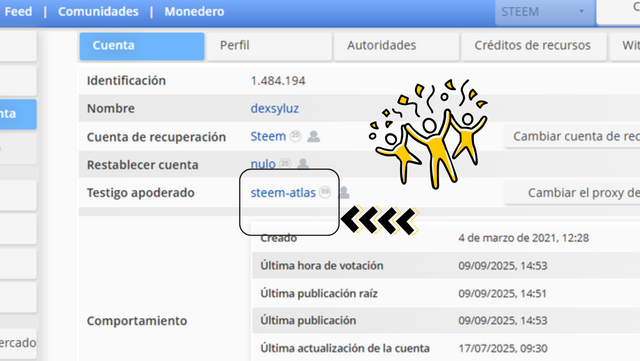
Task: Click the Testigo apoderado label
Action: point(140,193)
